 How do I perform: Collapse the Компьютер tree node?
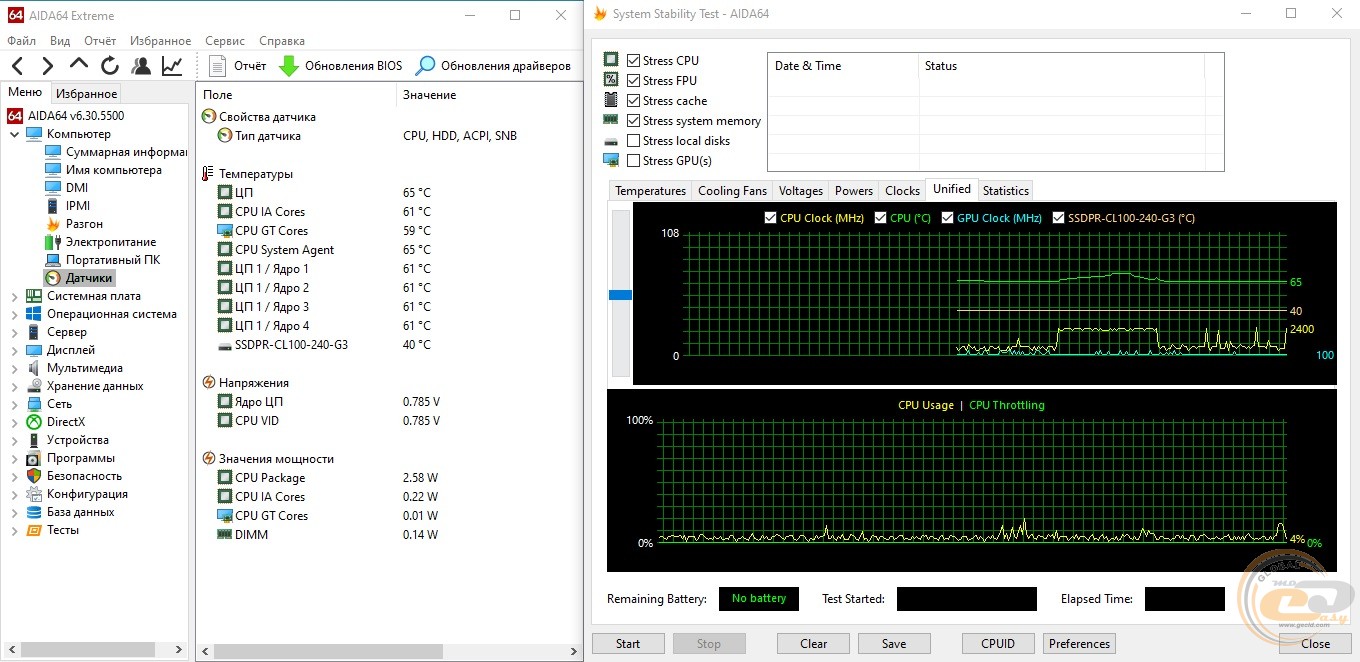coord(15,134)
